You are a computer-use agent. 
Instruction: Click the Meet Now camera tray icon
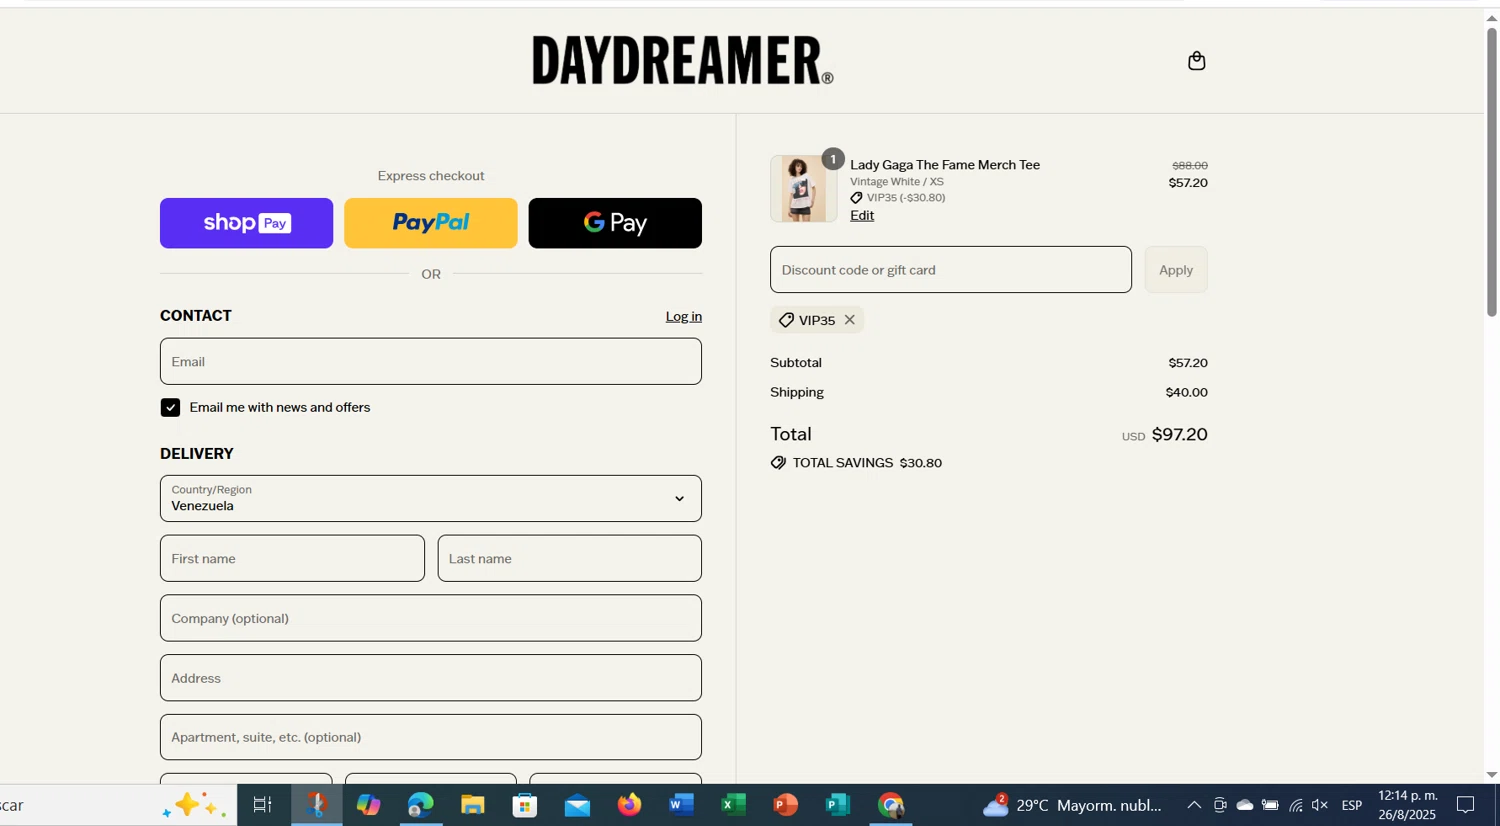tap(1220, 805)
